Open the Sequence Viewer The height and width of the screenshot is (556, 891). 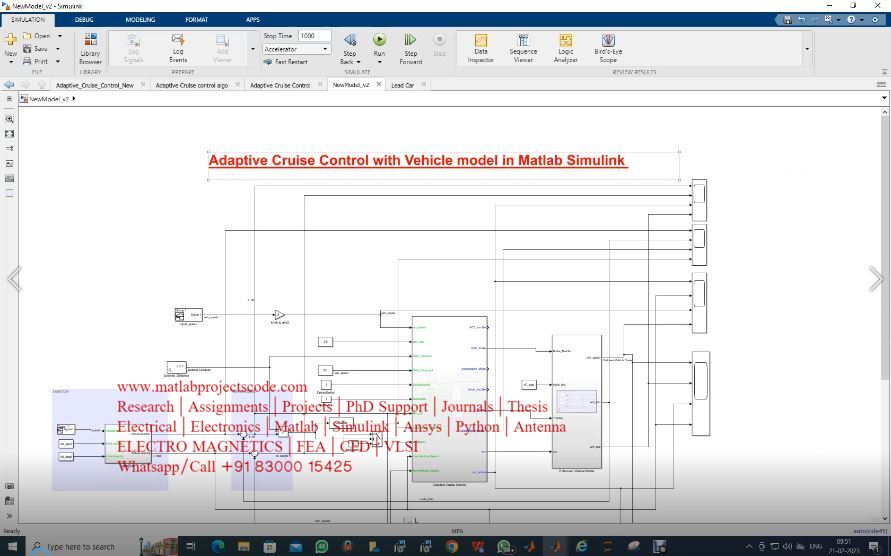(x=523, y=47)
